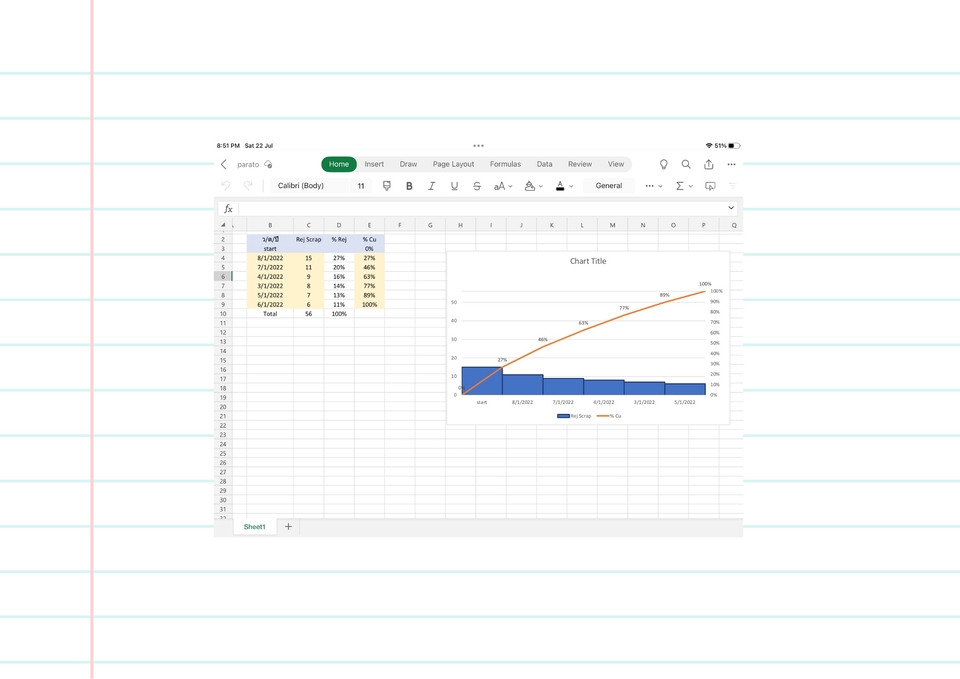Open the AutoSum dropdown
Screen dimensions: 960x679
[684, 186]
